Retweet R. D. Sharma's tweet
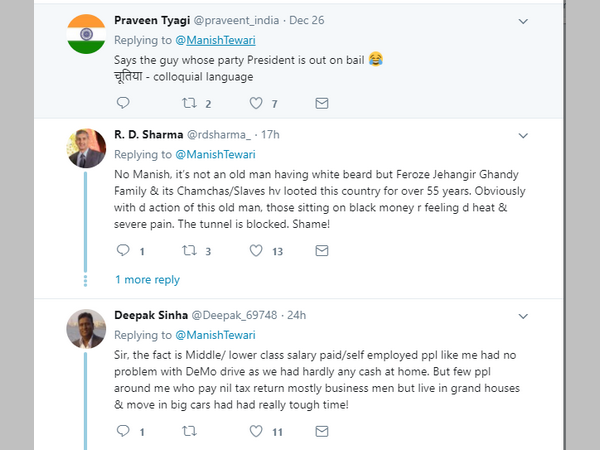Screen dimensions: 600x450 (188, 251)
